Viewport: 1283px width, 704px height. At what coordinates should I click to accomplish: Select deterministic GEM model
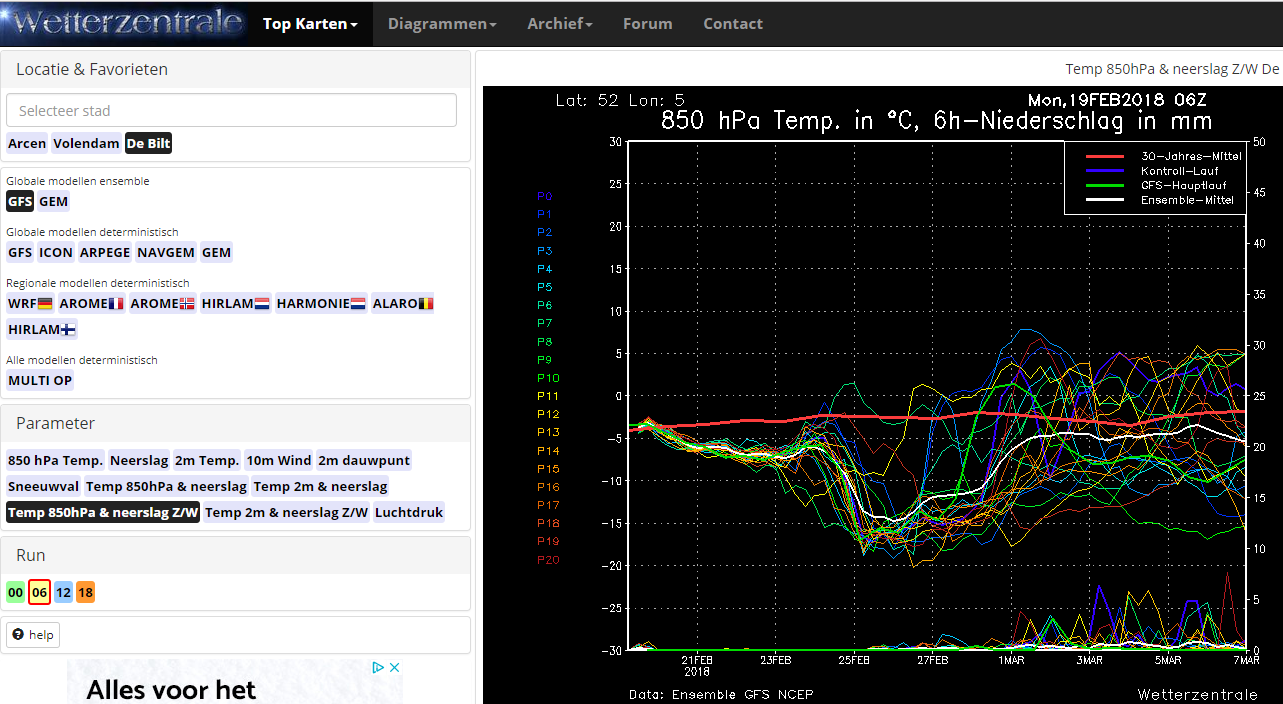[x=216, y=252]
